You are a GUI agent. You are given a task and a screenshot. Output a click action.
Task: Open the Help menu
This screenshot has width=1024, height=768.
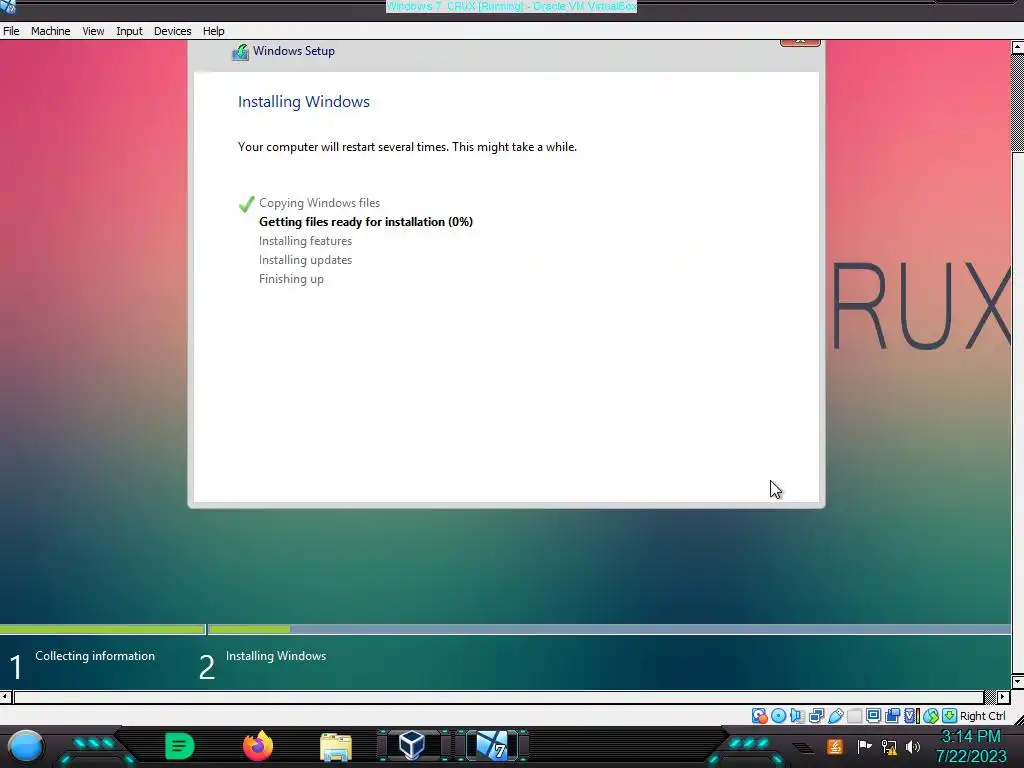click(213, 31)
